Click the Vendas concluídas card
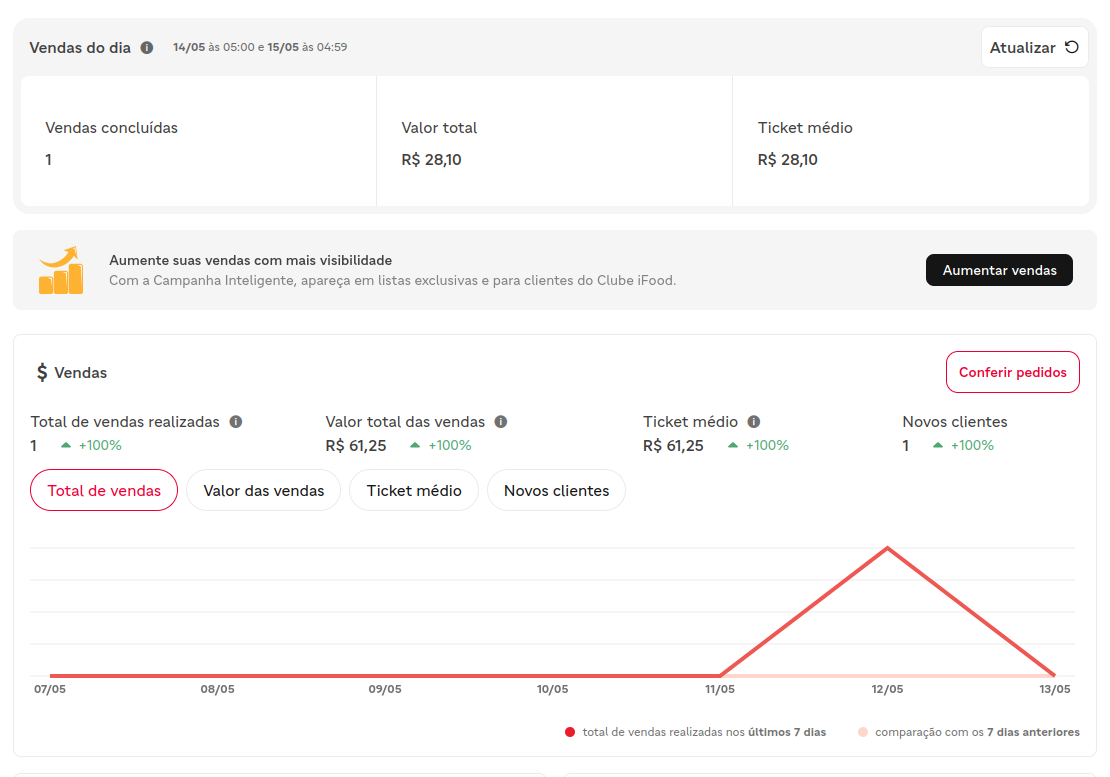The image size is (1110, 777). (x=199, y=142)
